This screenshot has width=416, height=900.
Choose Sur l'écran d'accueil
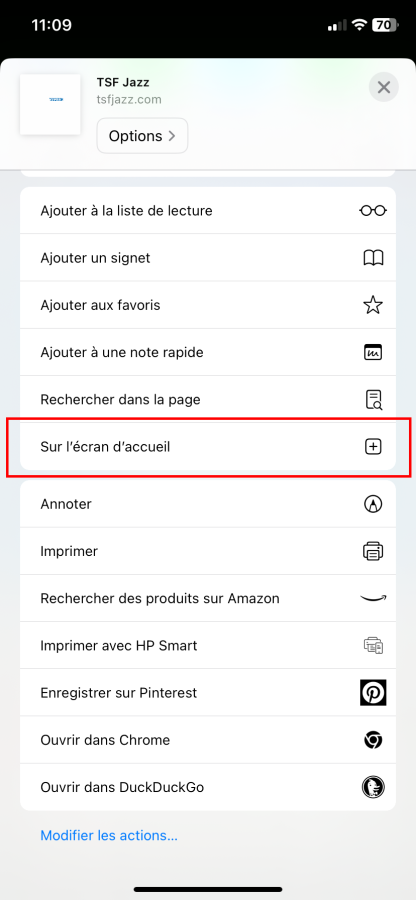[x=208, y=447]
